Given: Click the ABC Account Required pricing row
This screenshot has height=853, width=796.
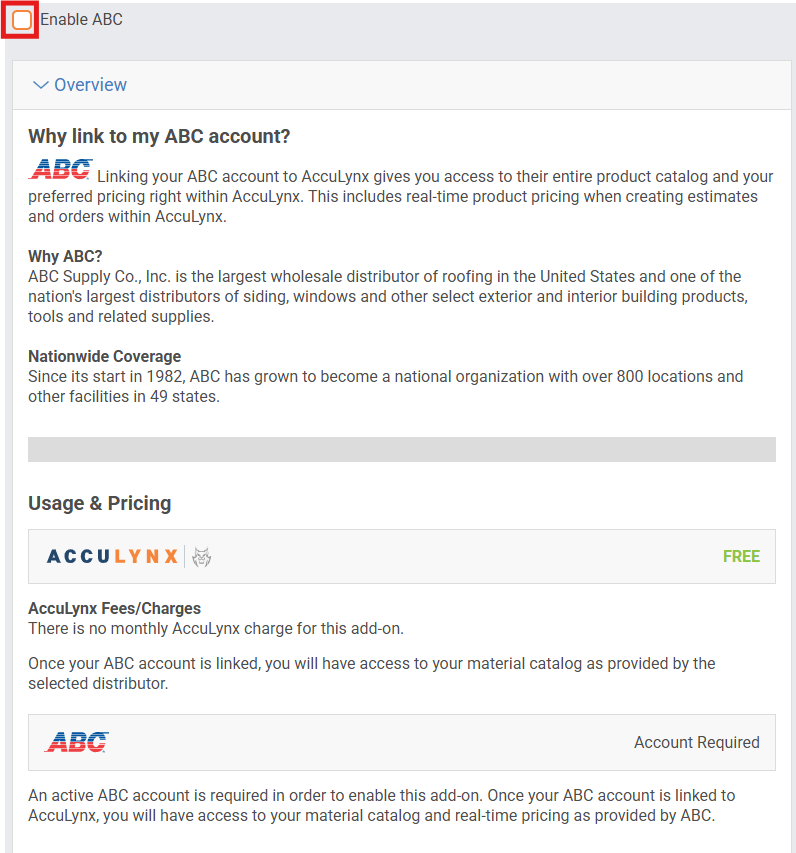Looking at the screenshot, I should [x=402, y=743].
